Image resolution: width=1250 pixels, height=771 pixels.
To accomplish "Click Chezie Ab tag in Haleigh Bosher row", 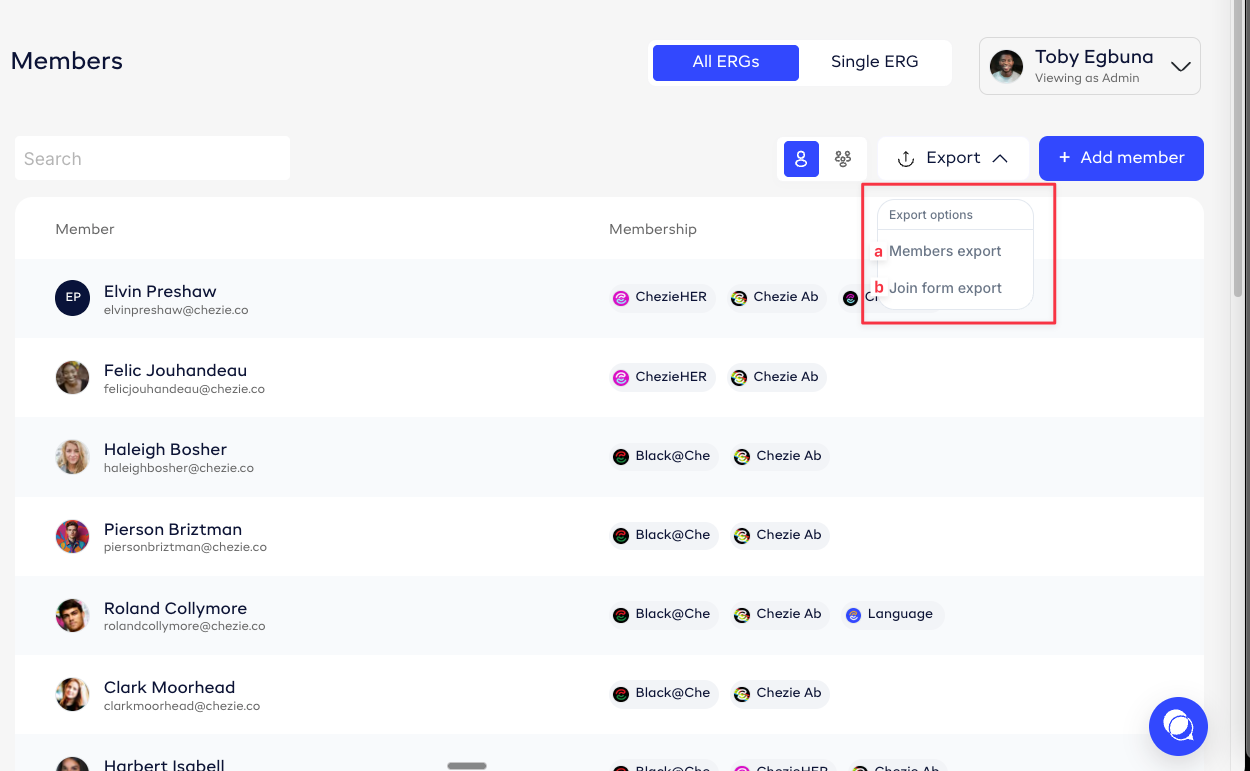I will tap(780, 456).
